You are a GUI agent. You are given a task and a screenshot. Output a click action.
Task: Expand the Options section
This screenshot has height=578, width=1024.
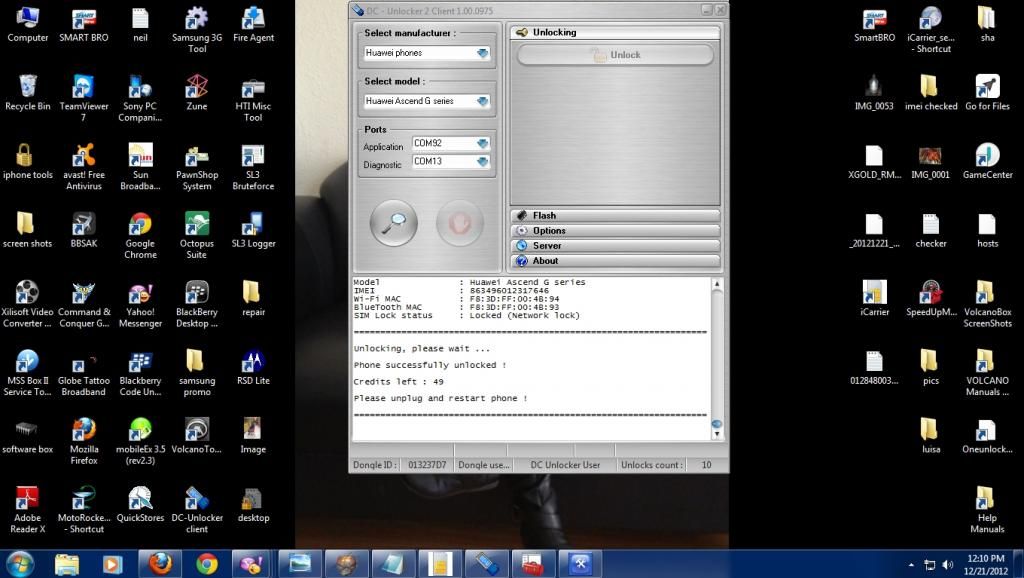[615, 231]
